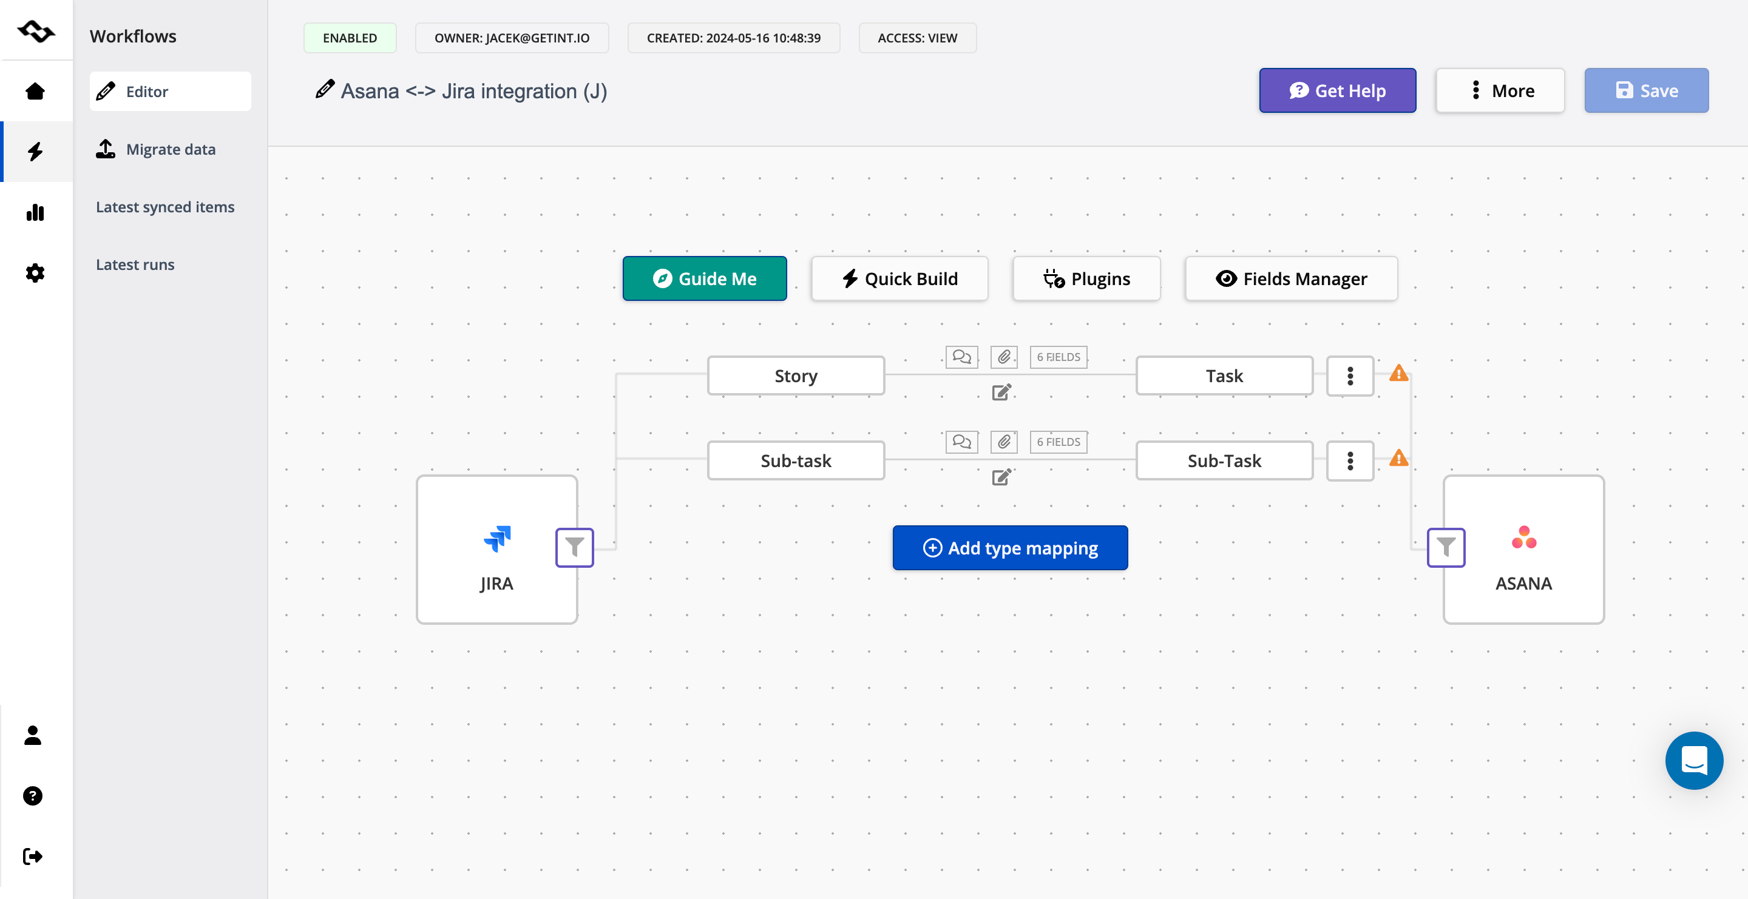Click the 6 FIELDS badge on the Story mapping
1748x899 pixels.
click(x=1058, y=357)
